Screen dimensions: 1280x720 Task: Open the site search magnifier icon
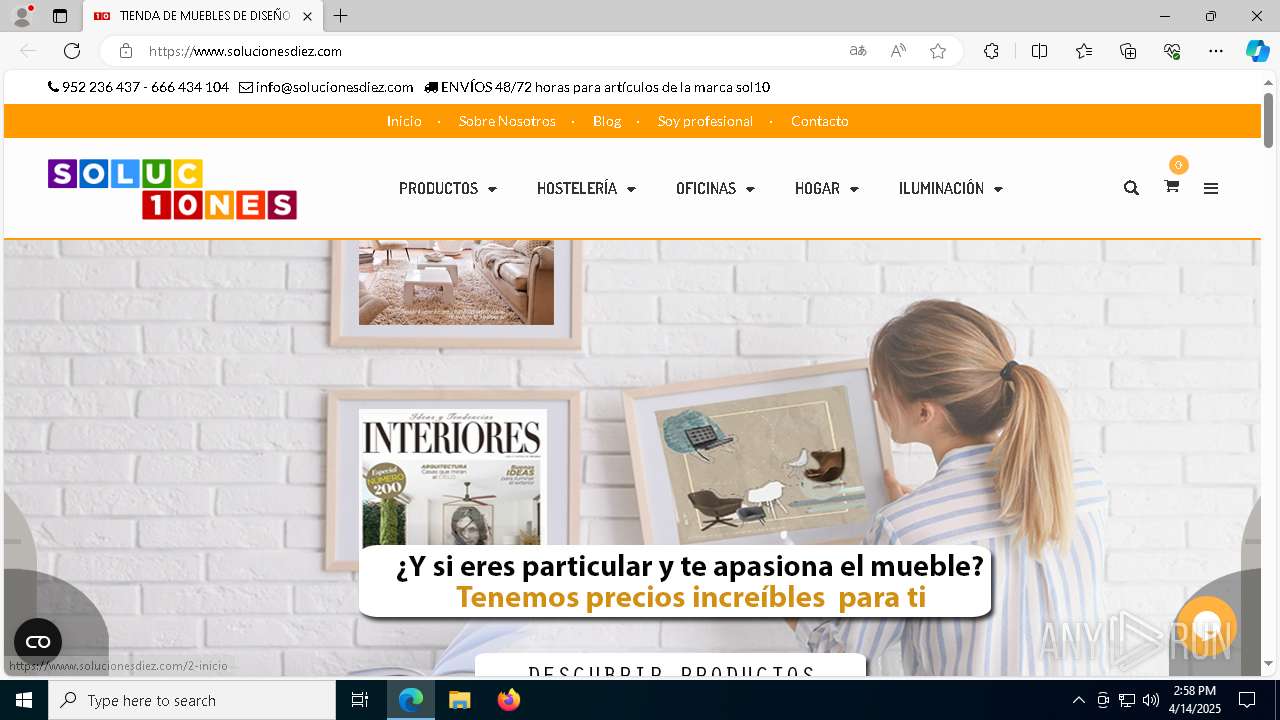tap(1131, 188)
